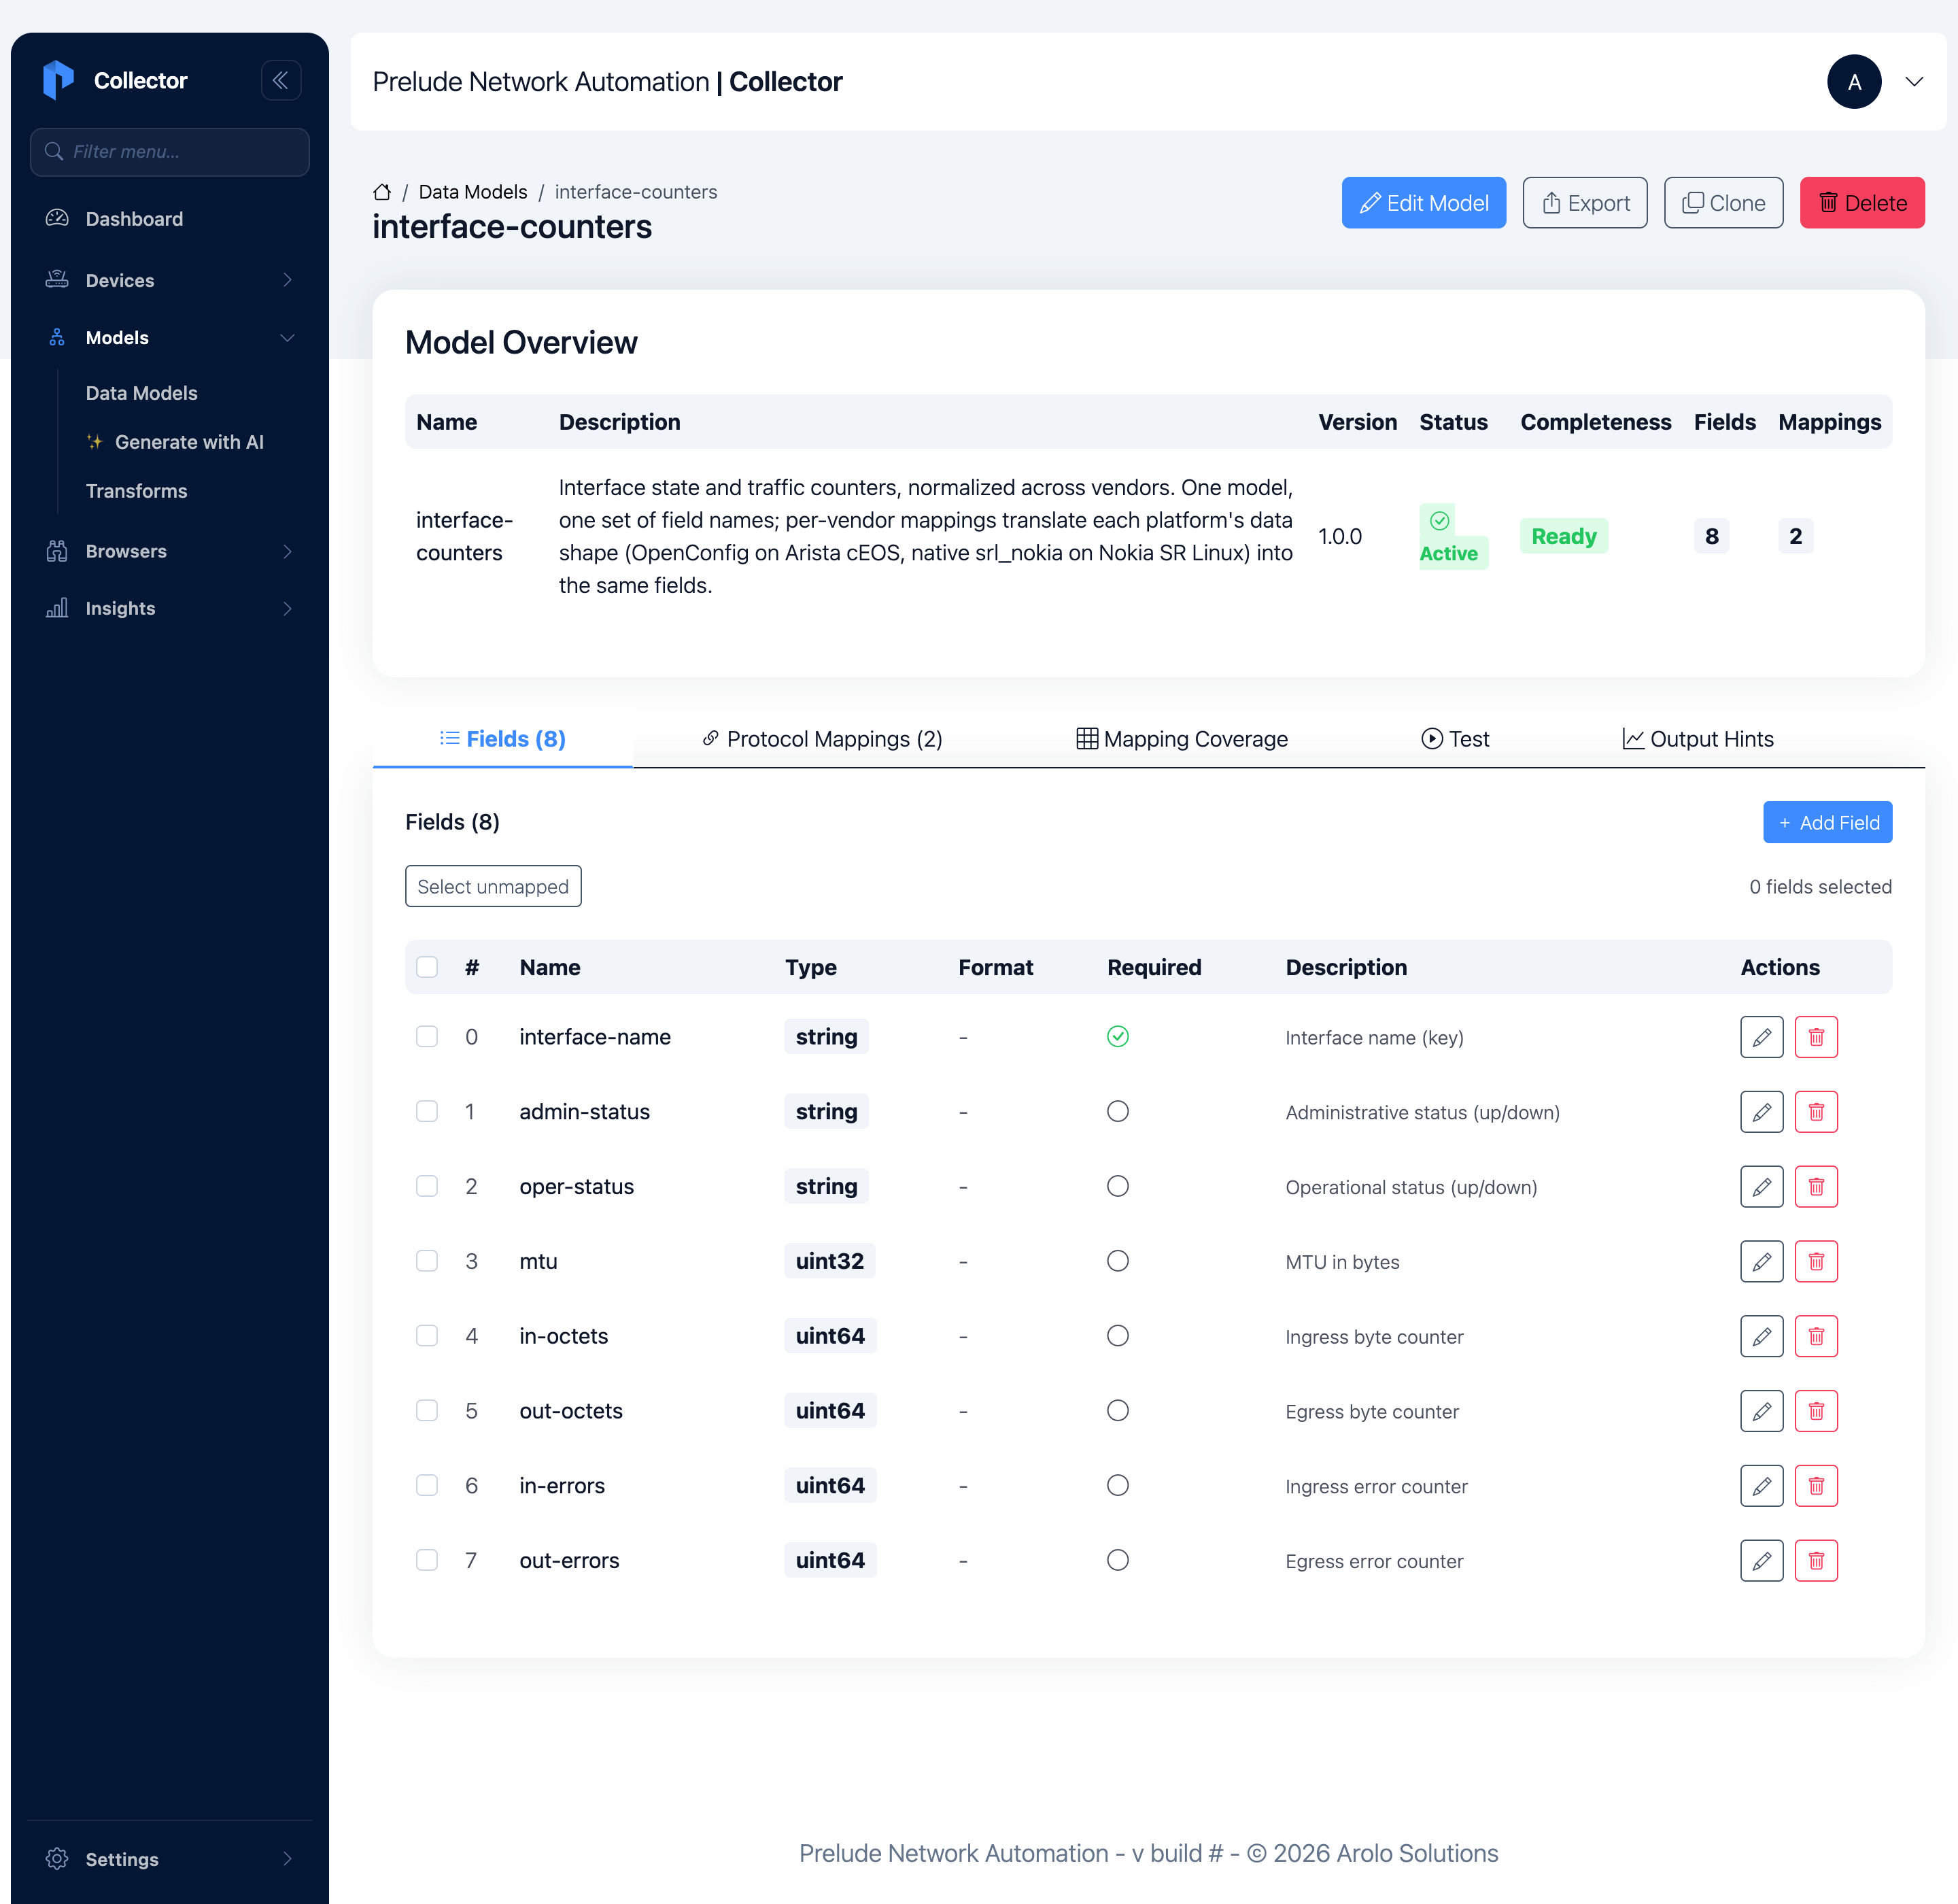The image size is (1958, 1904).
Task: Edit the interface-name field pencil icon
Action: 1761,1037
